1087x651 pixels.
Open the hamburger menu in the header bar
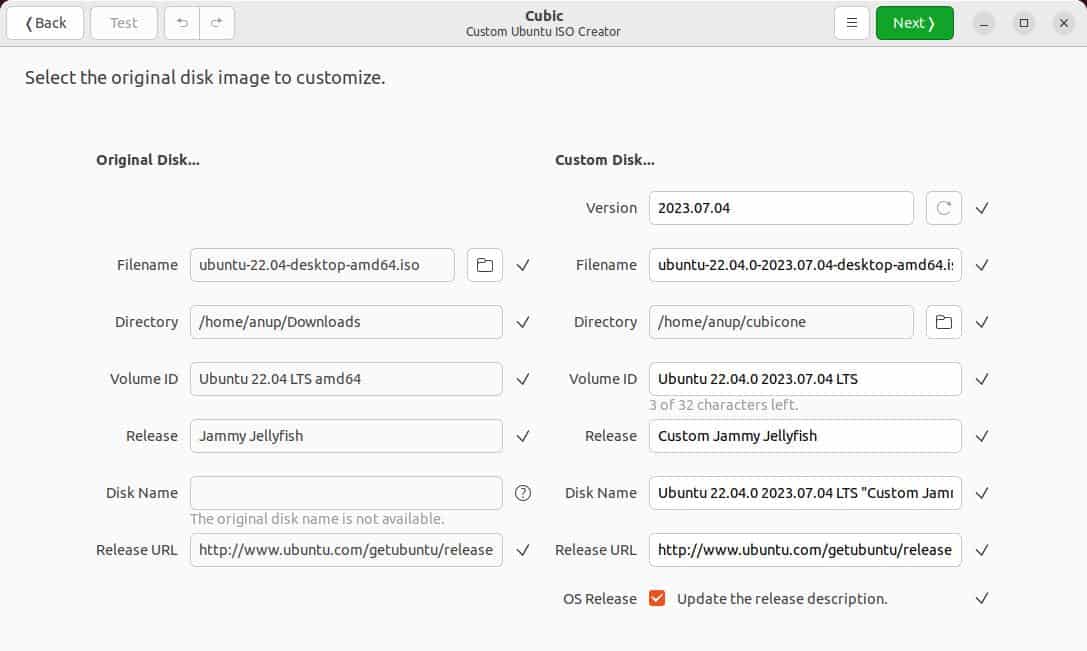(x=852, y=22)
